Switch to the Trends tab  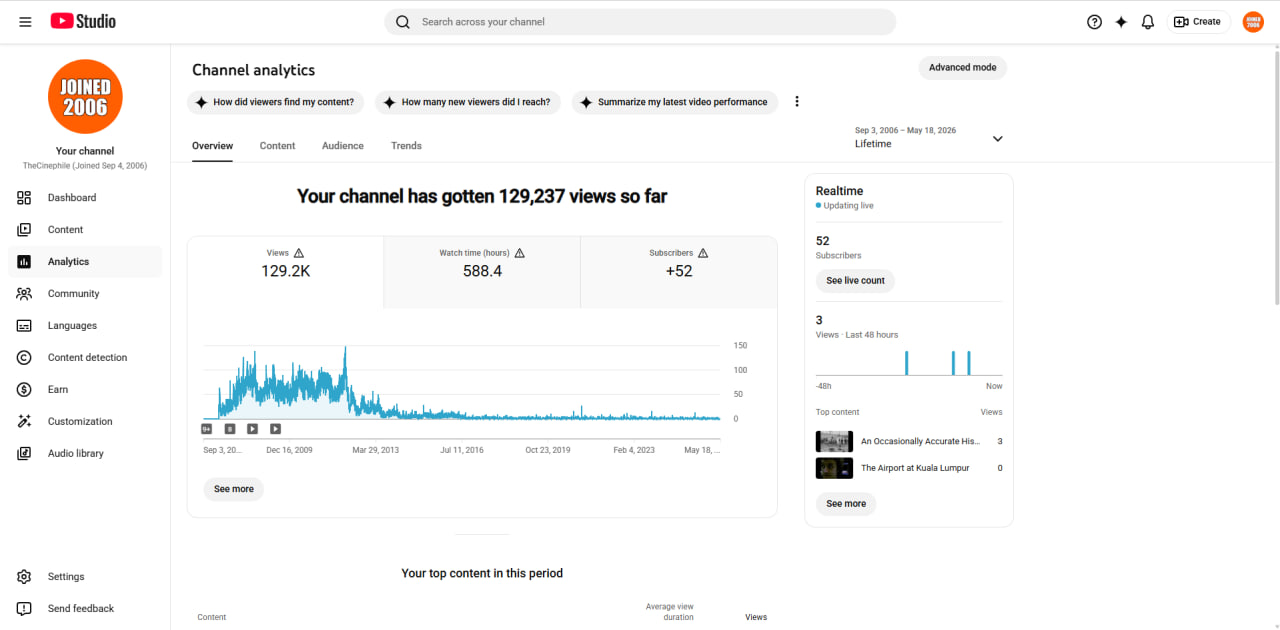coord(406,146)
